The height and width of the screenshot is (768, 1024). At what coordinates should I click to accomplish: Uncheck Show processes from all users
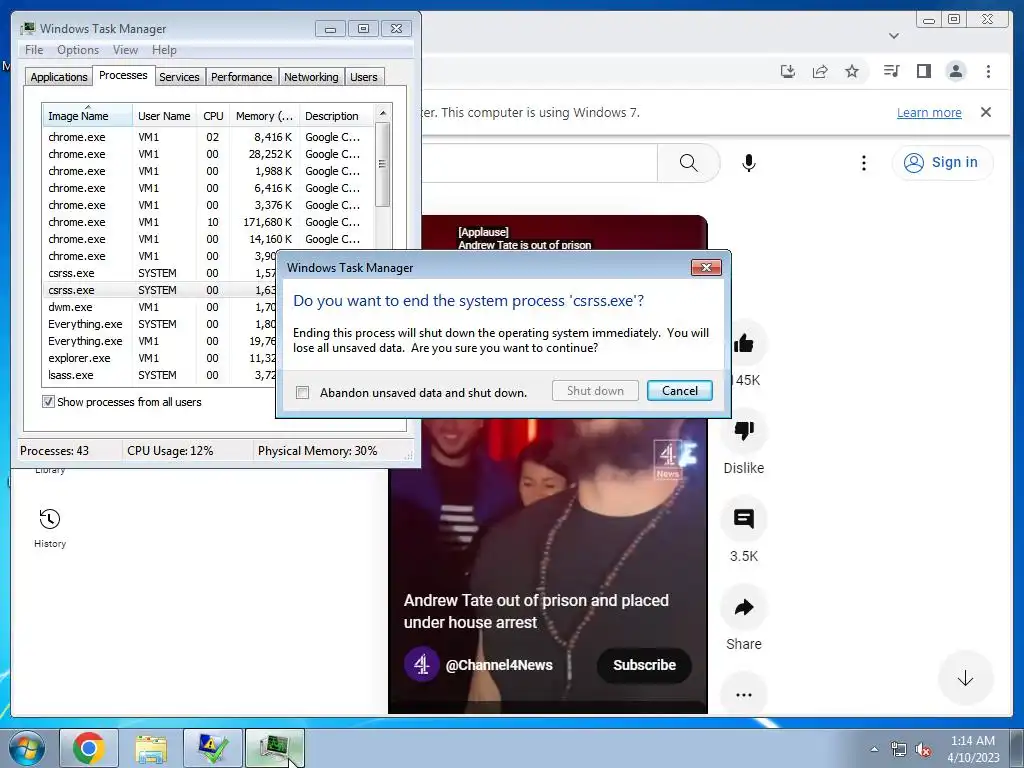(48, 402)
